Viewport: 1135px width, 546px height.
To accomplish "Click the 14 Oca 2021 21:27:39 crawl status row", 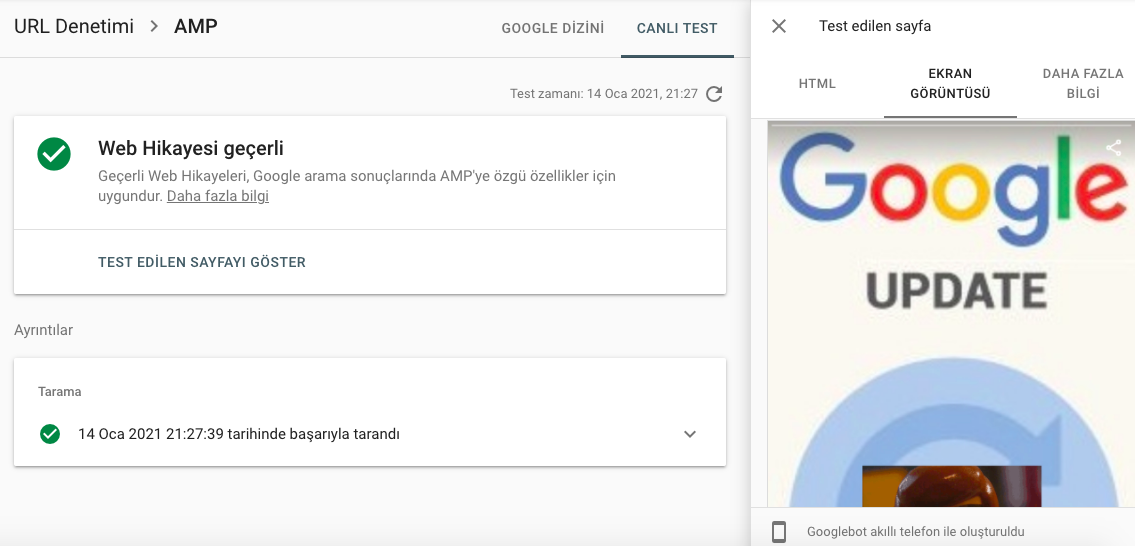I will pyautogui.click(x=370, y=434).
